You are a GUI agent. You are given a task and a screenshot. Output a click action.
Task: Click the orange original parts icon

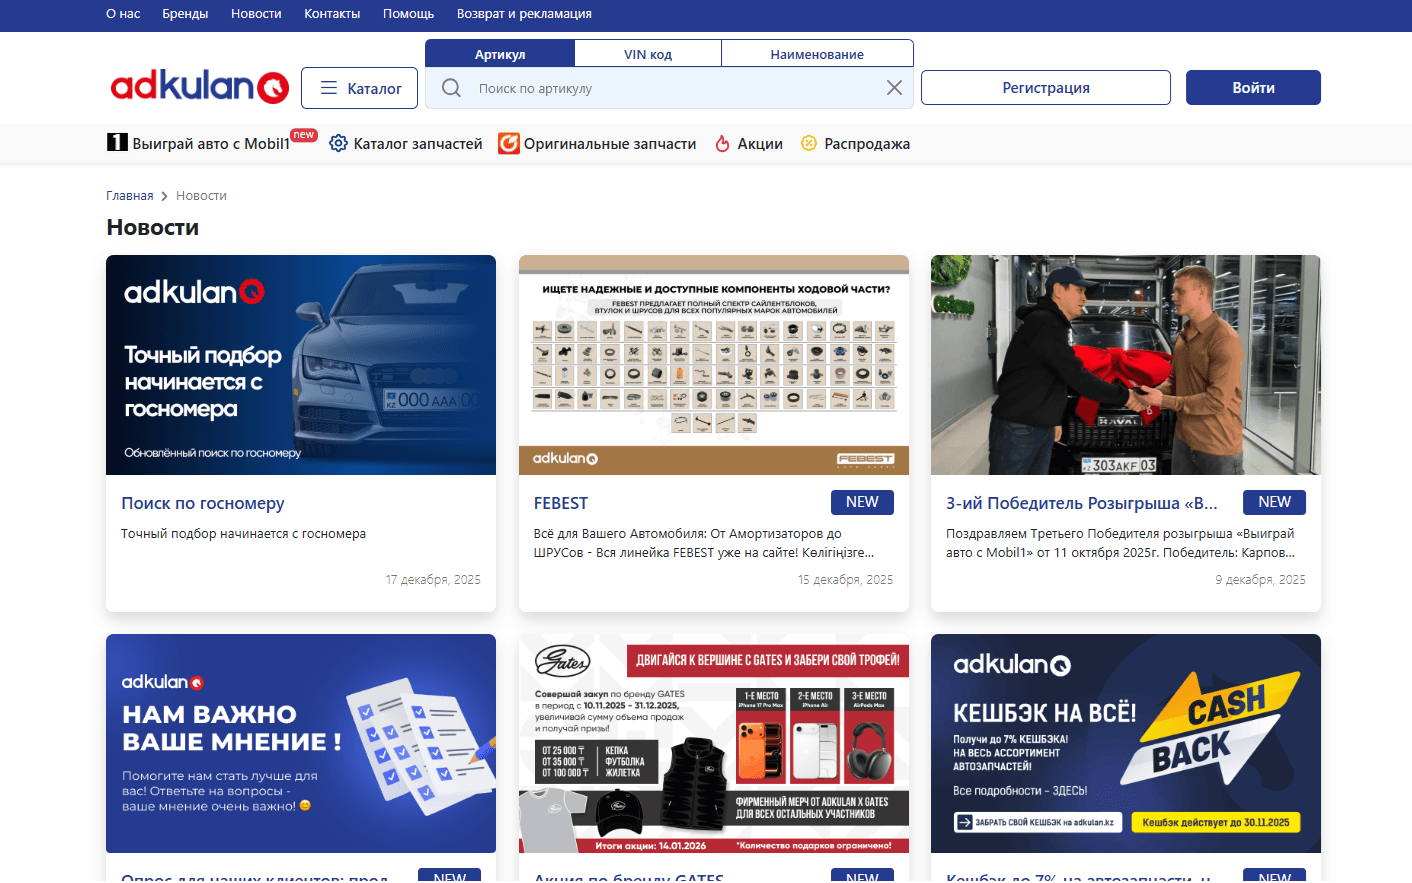pyautogui.click(x=509, y=143)
